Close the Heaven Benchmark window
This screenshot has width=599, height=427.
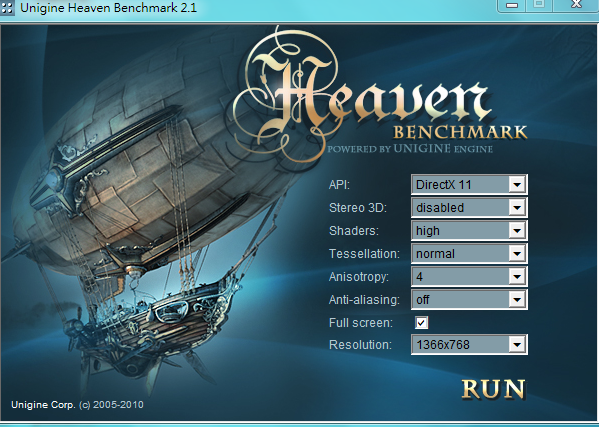tap(576, 5)
